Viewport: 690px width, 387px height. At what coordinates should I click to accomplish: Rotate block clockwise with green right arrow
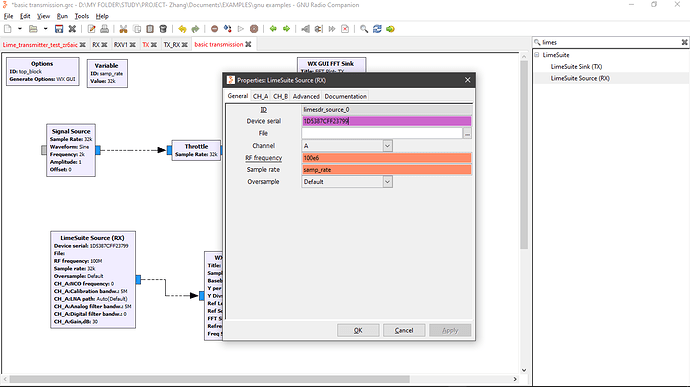(x=286, y=29)
